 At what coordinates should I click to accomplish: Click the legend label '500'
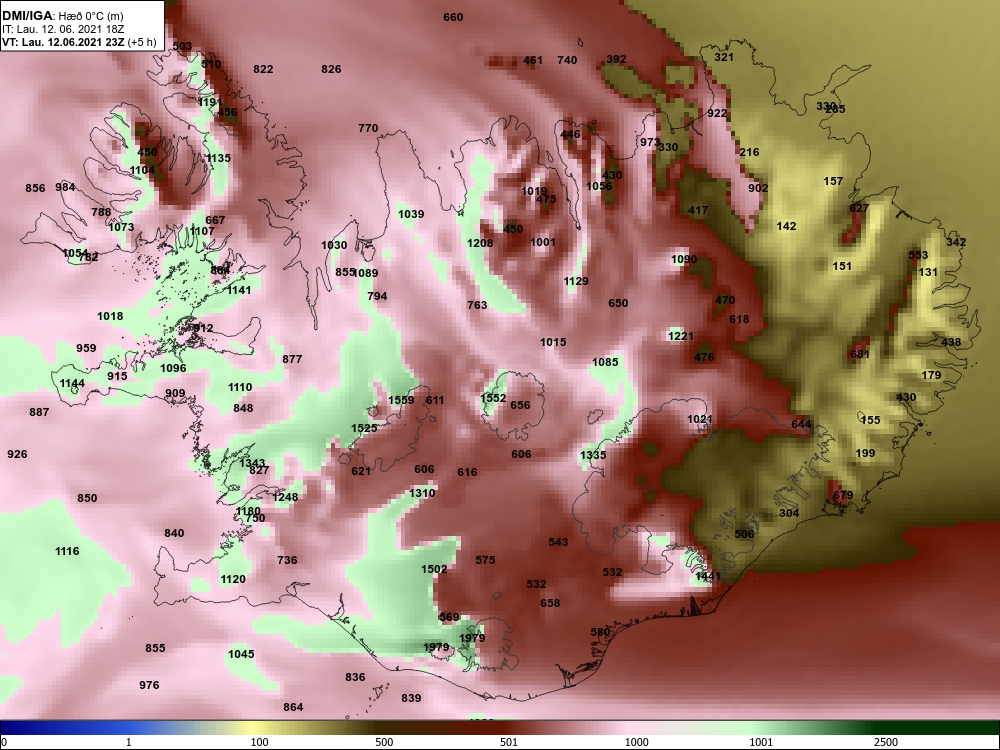(x=384, y=742)
